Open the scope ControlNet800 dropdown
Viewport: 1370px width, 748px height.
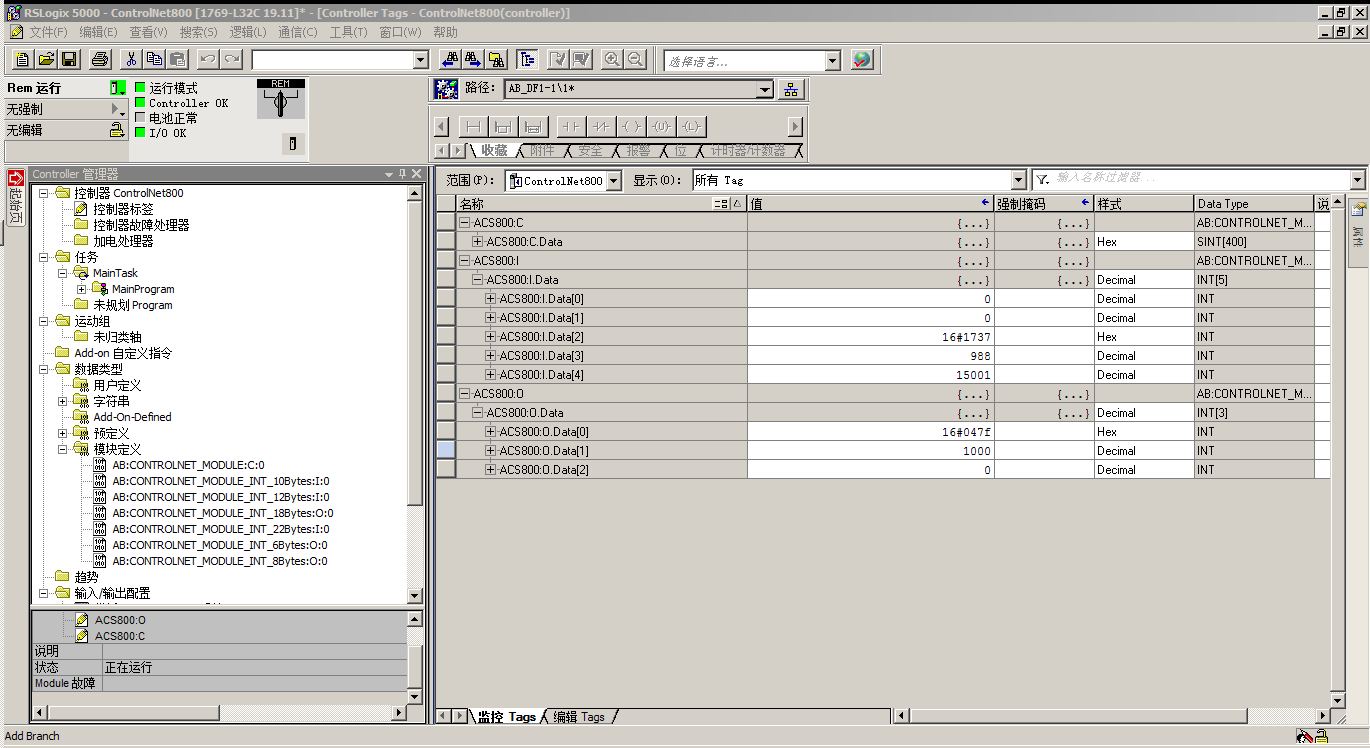[613, 181]
